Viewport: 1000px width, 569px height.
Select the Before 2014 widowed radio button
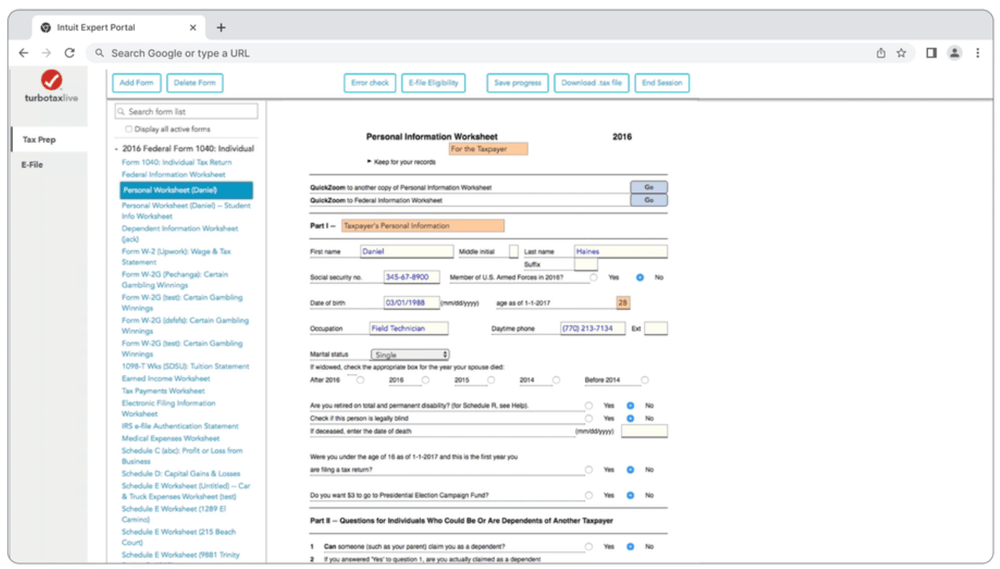tap(645, 380)
